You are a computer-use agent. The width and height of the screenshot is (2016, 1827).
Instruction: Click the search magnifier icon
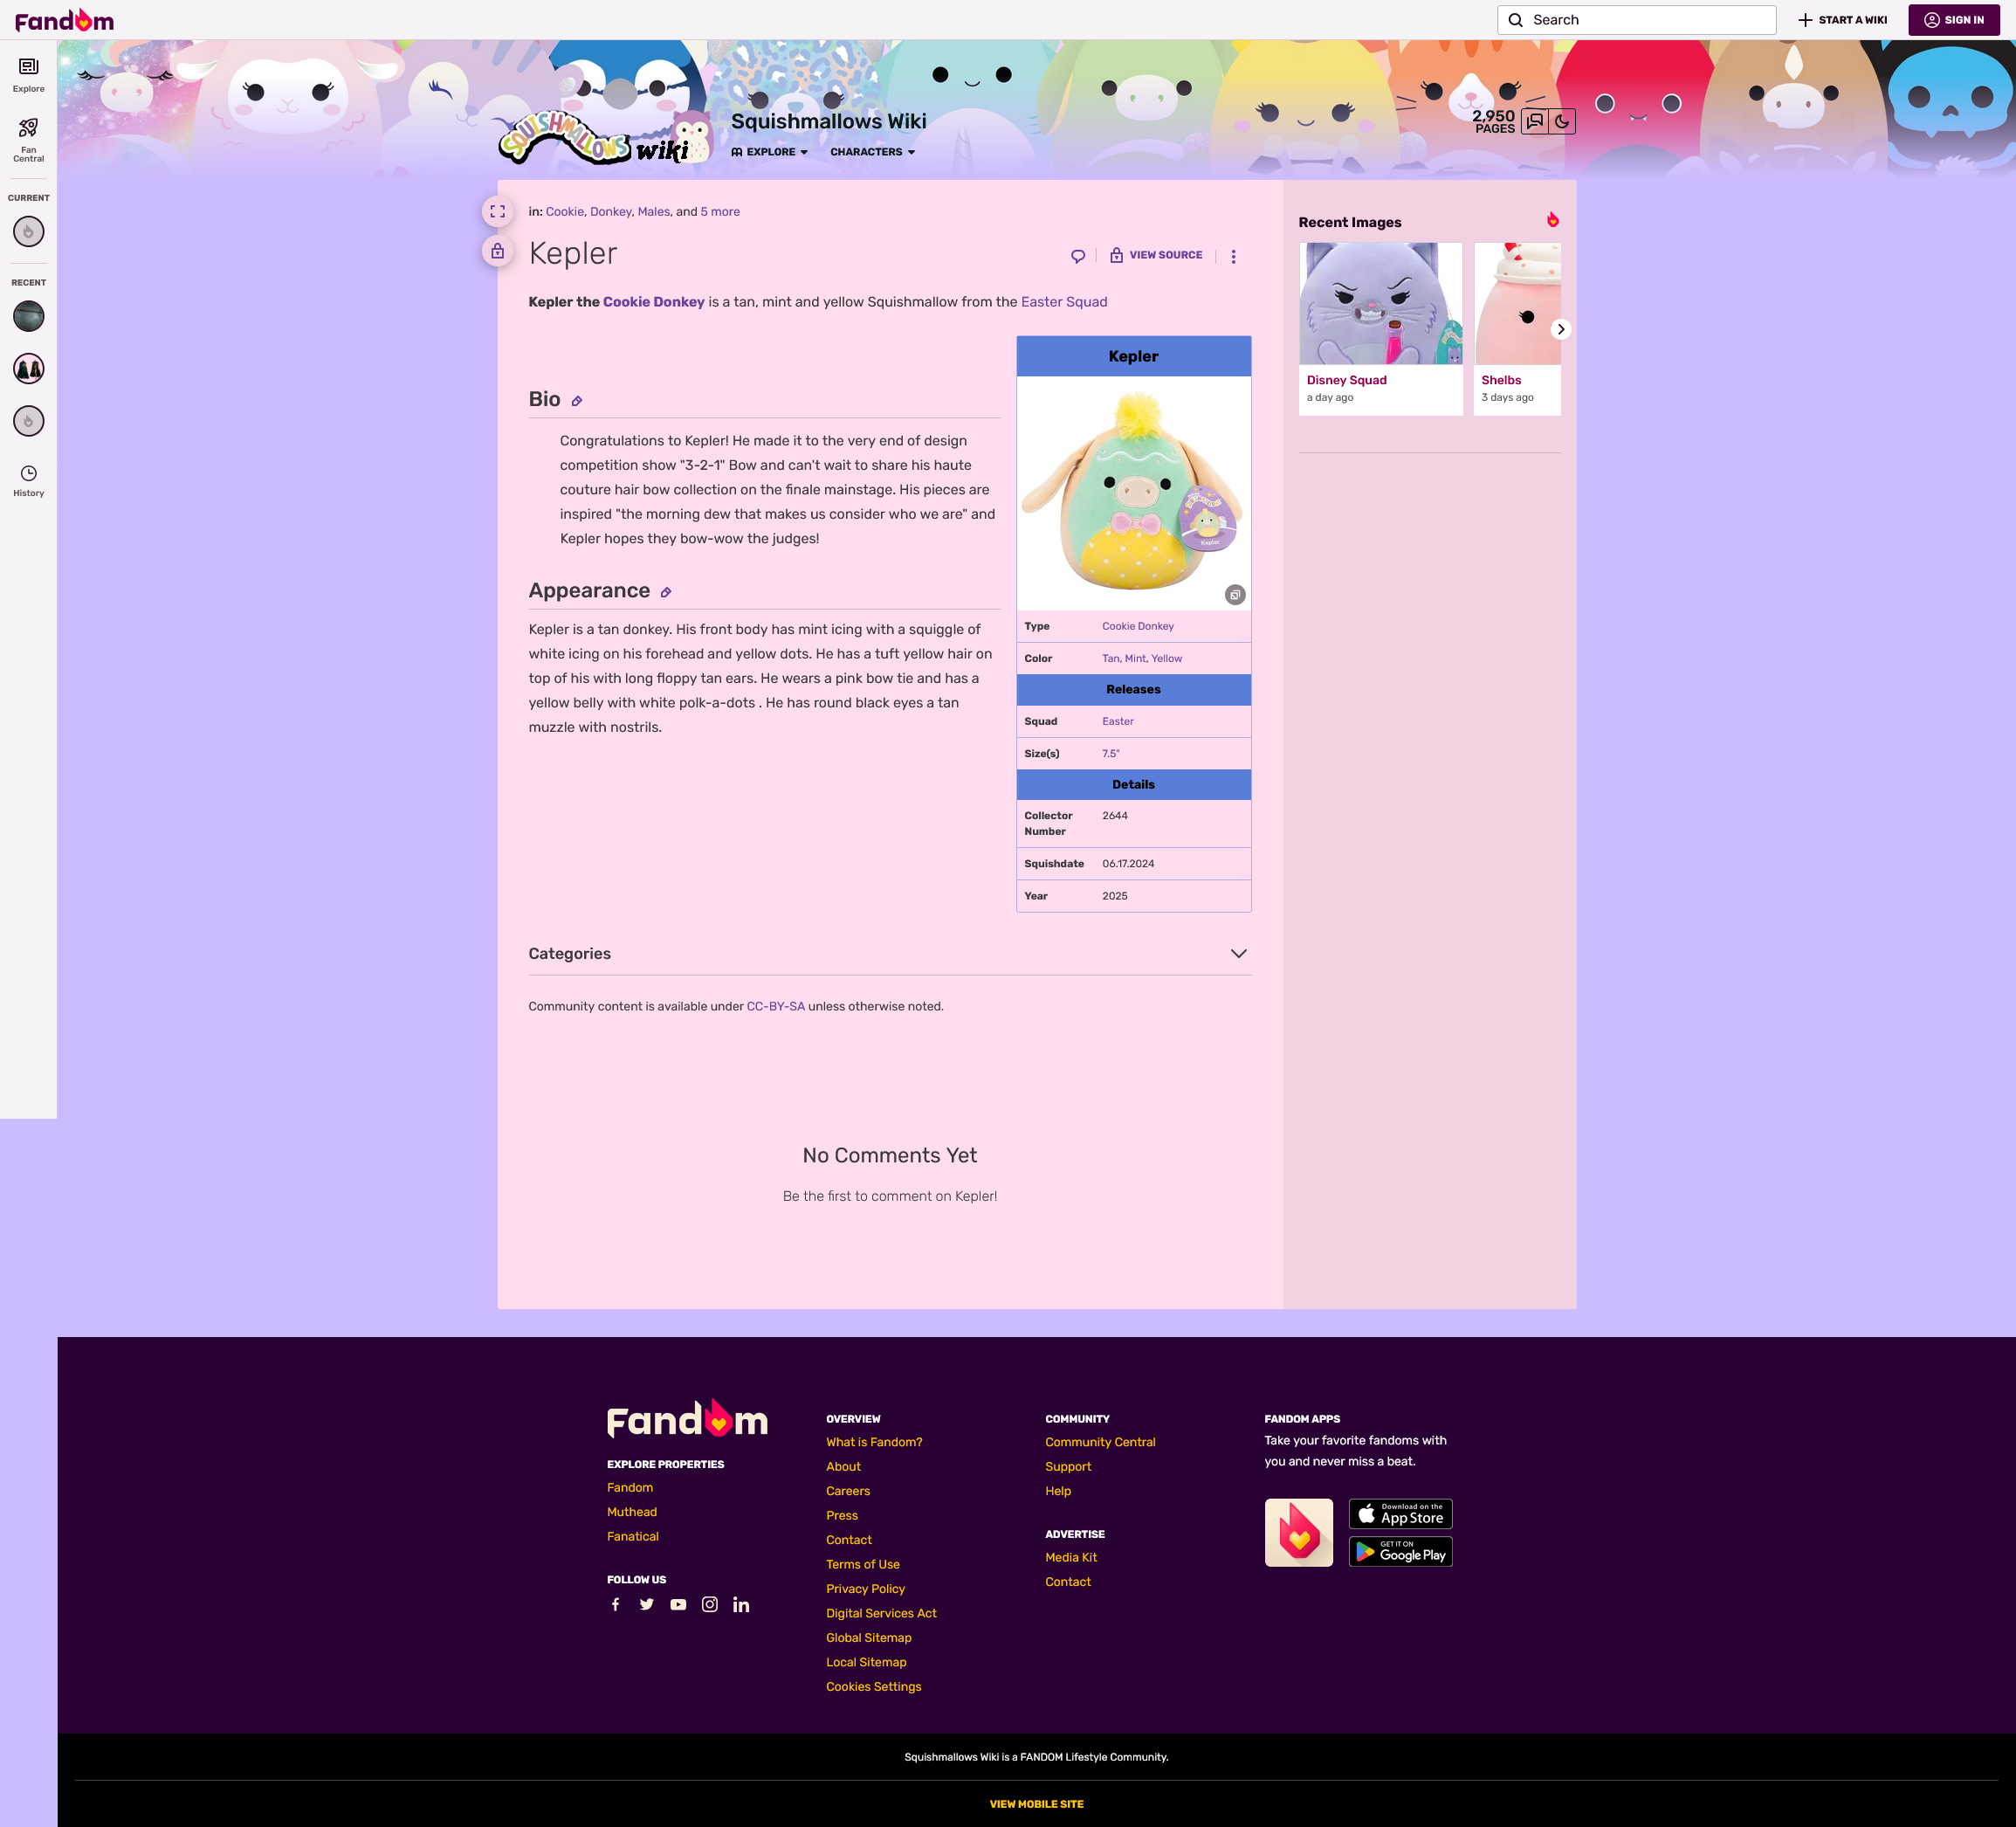tap(1516, 20)
